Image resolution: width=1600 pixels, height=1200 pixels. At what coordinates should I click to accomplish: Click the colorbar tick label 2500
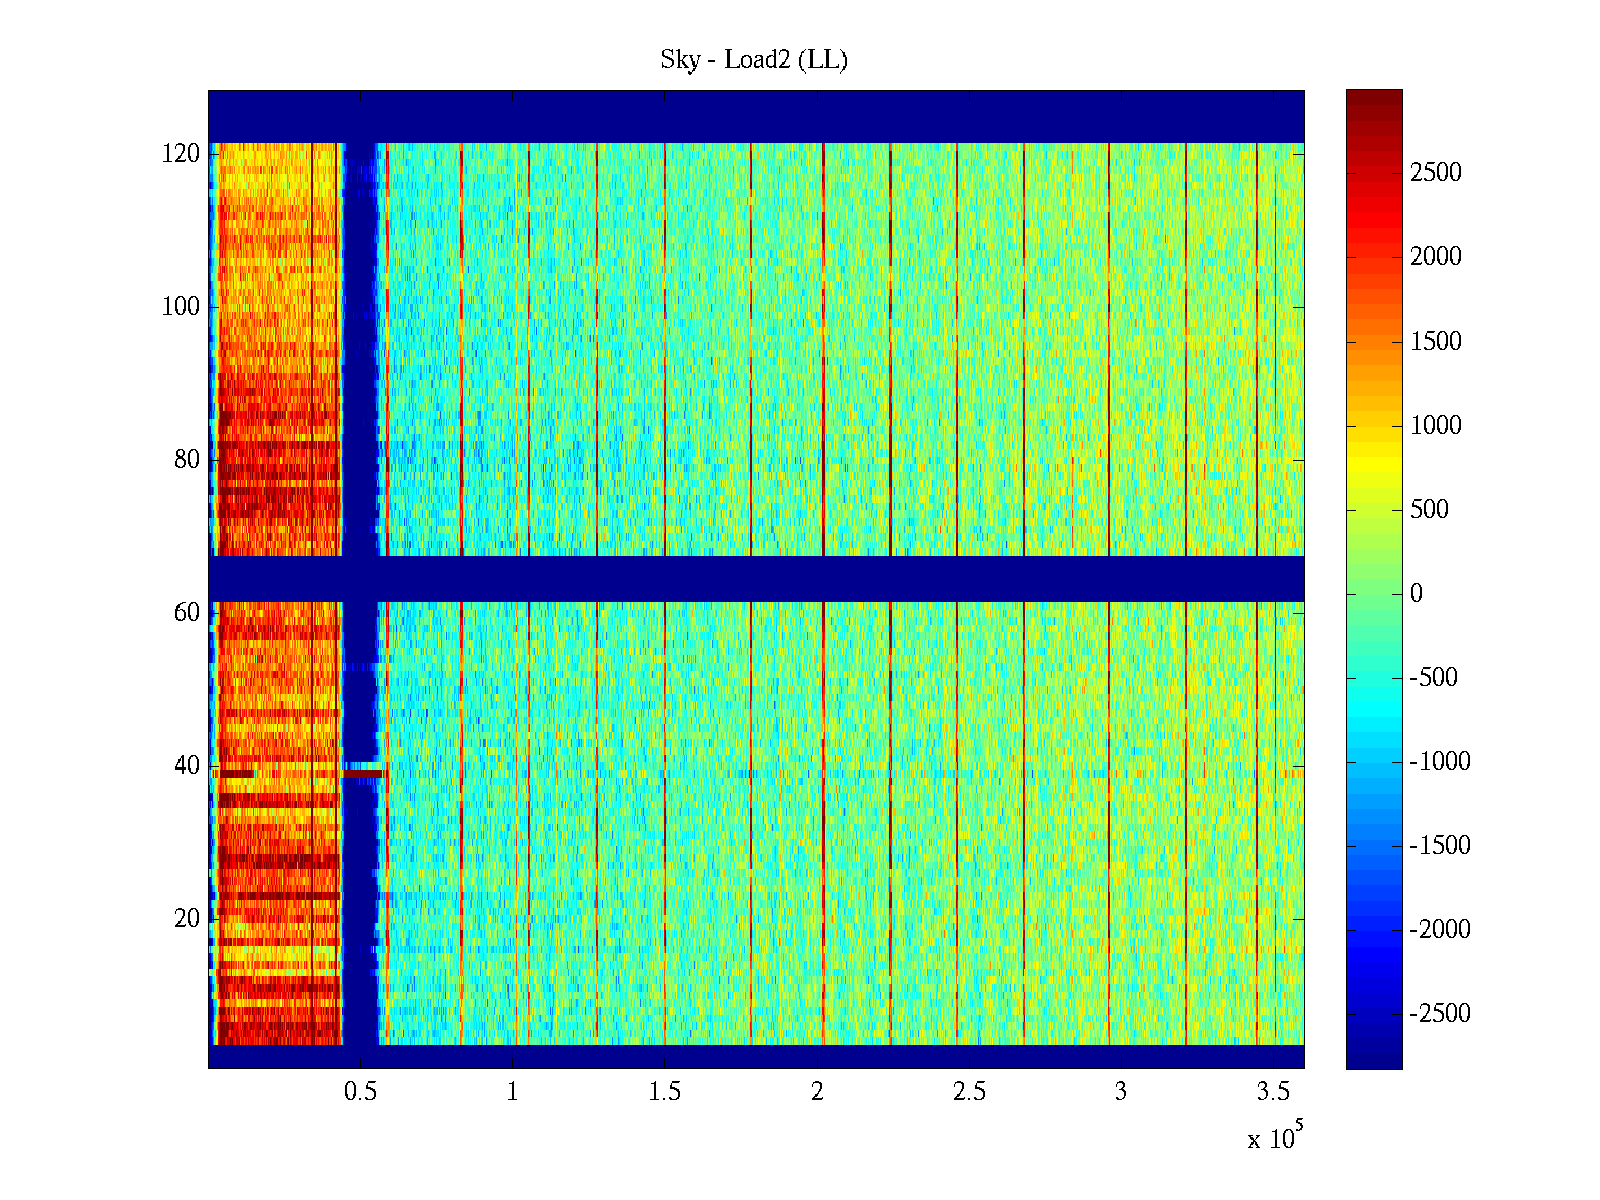pos(1435,173)
